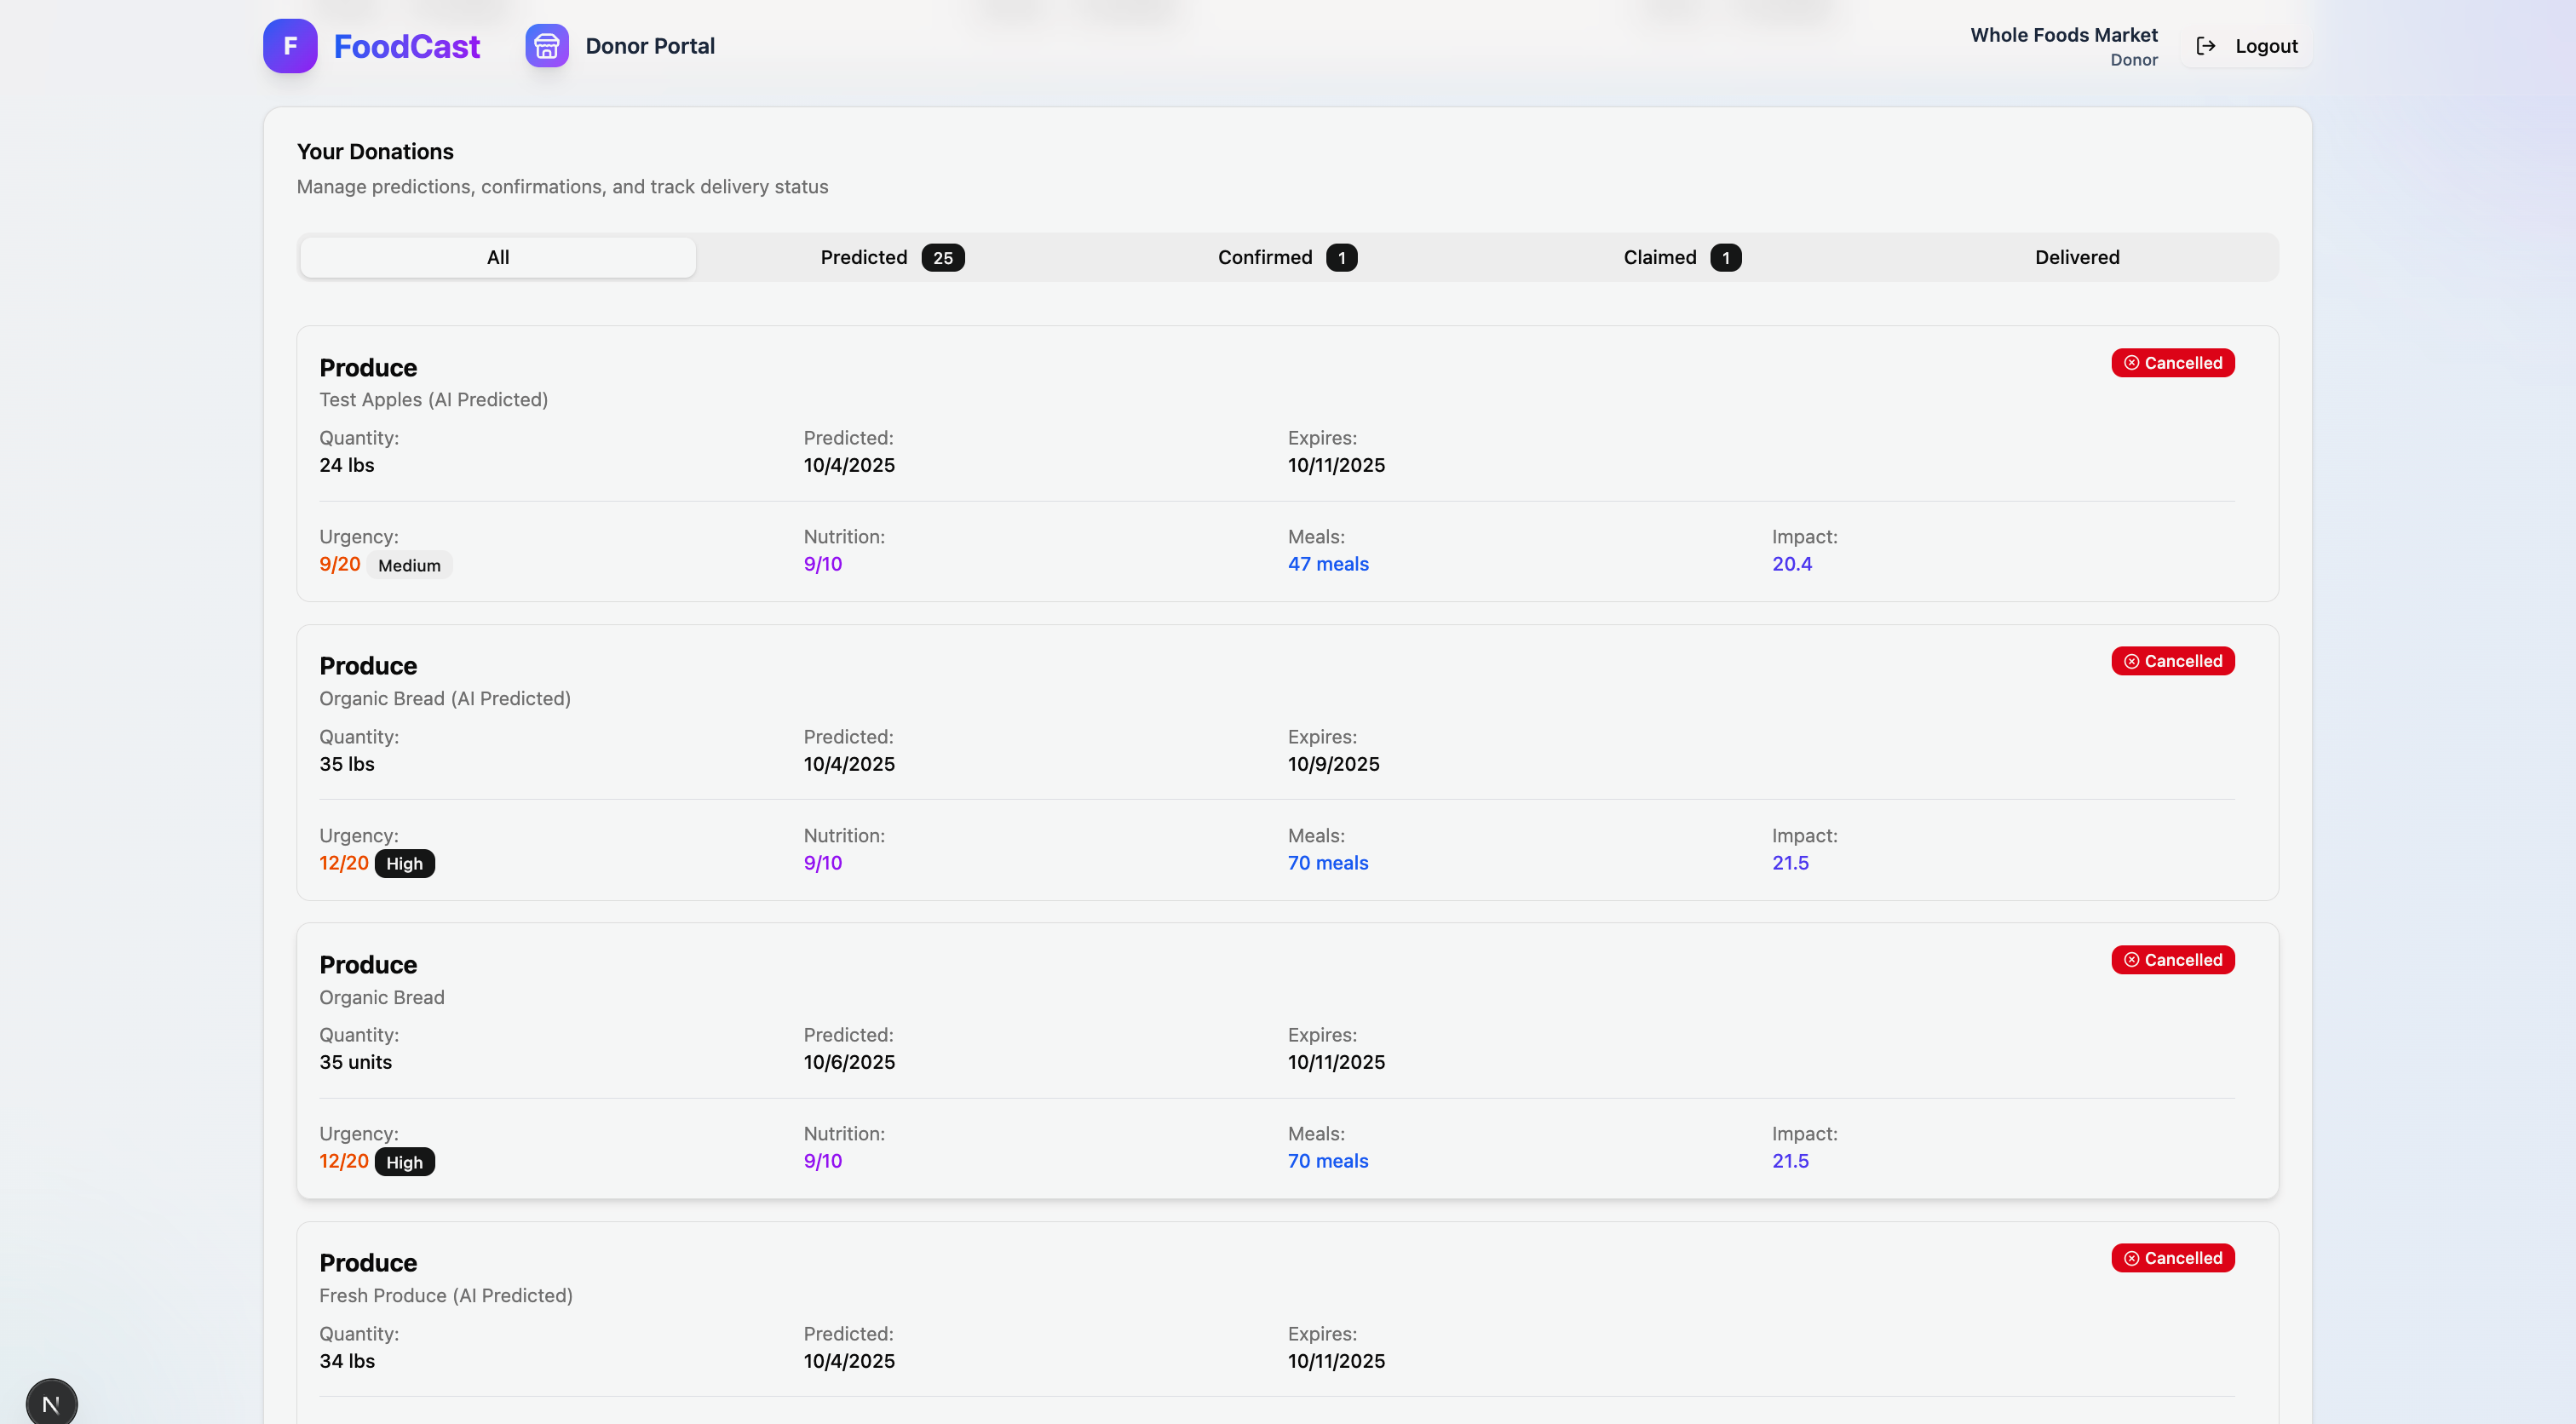Click the logout arrow icon

coord(2206,46)
